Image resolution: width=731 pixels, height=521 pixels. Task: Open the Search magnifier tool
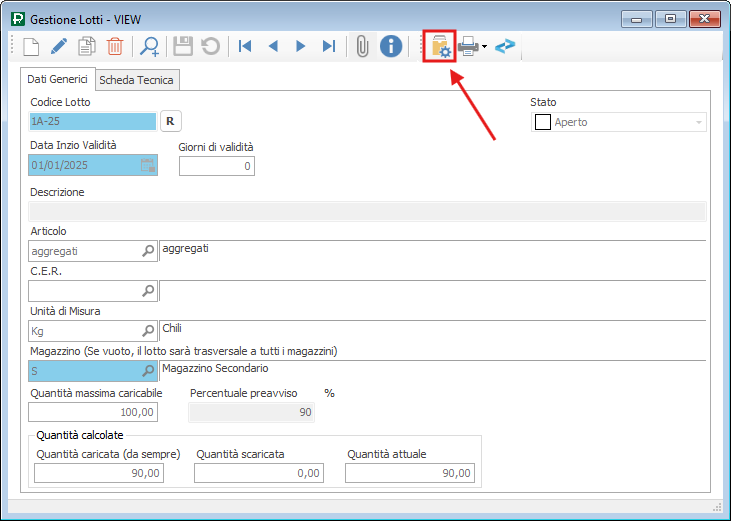click(150, 46)
